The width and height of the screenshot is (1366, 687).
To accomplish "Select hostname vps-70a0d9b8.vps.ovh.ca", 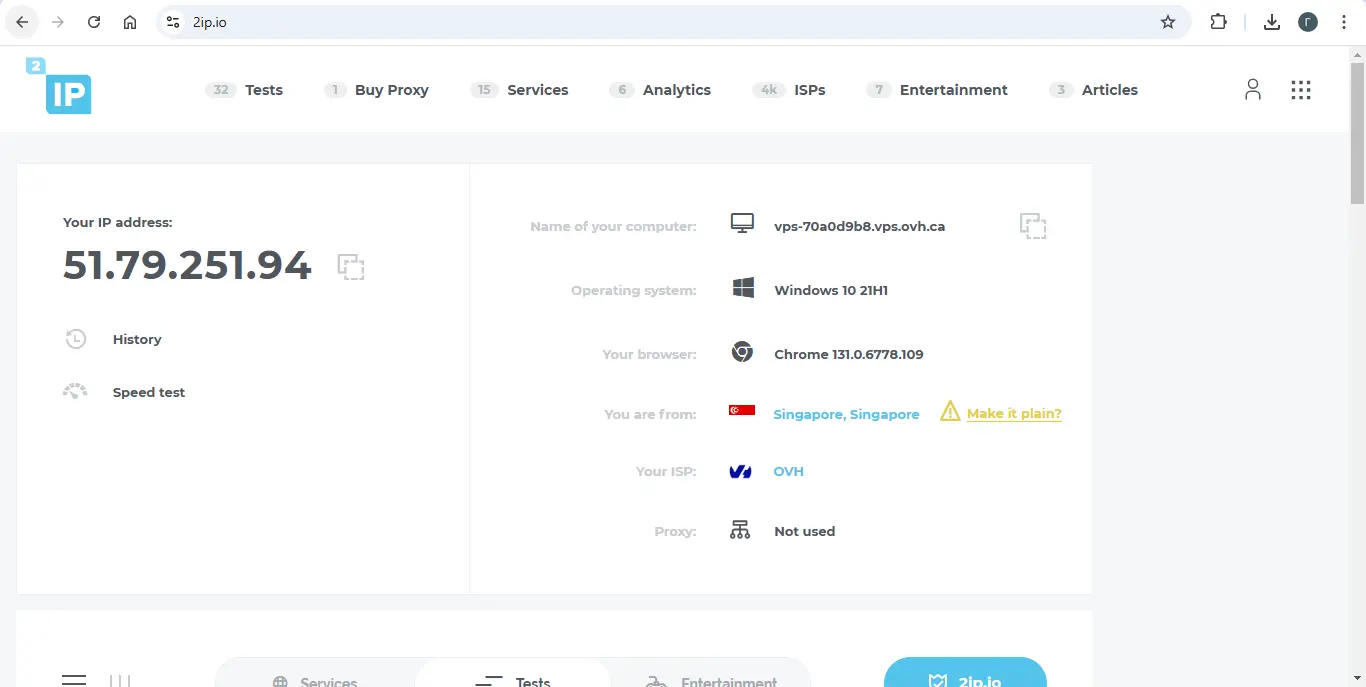I will (x=859, y=226).
